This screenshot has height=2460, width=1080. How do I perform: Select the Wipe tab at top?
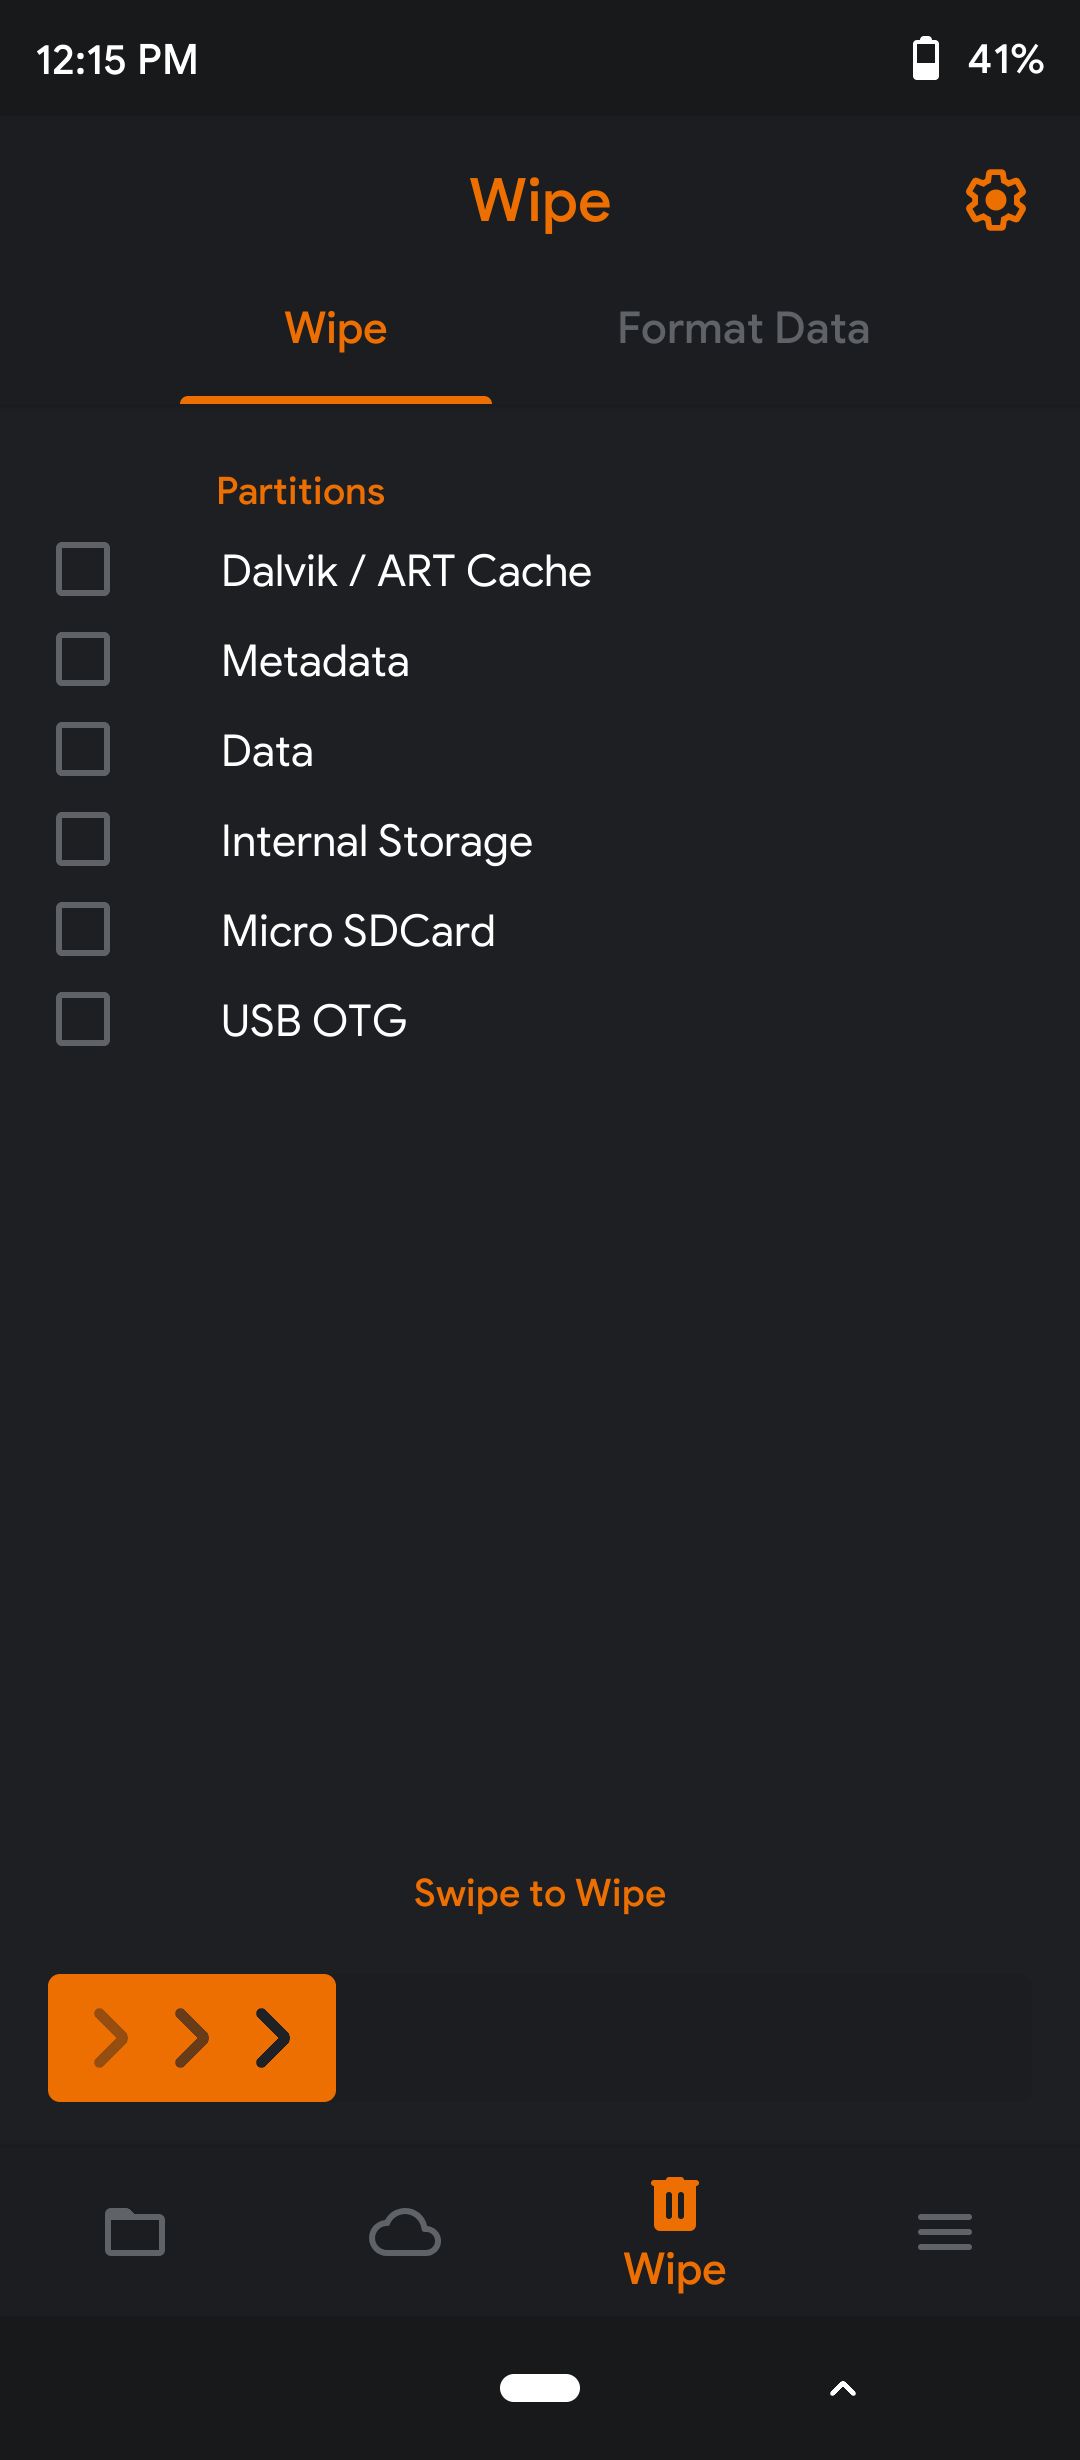coord(336,329)
